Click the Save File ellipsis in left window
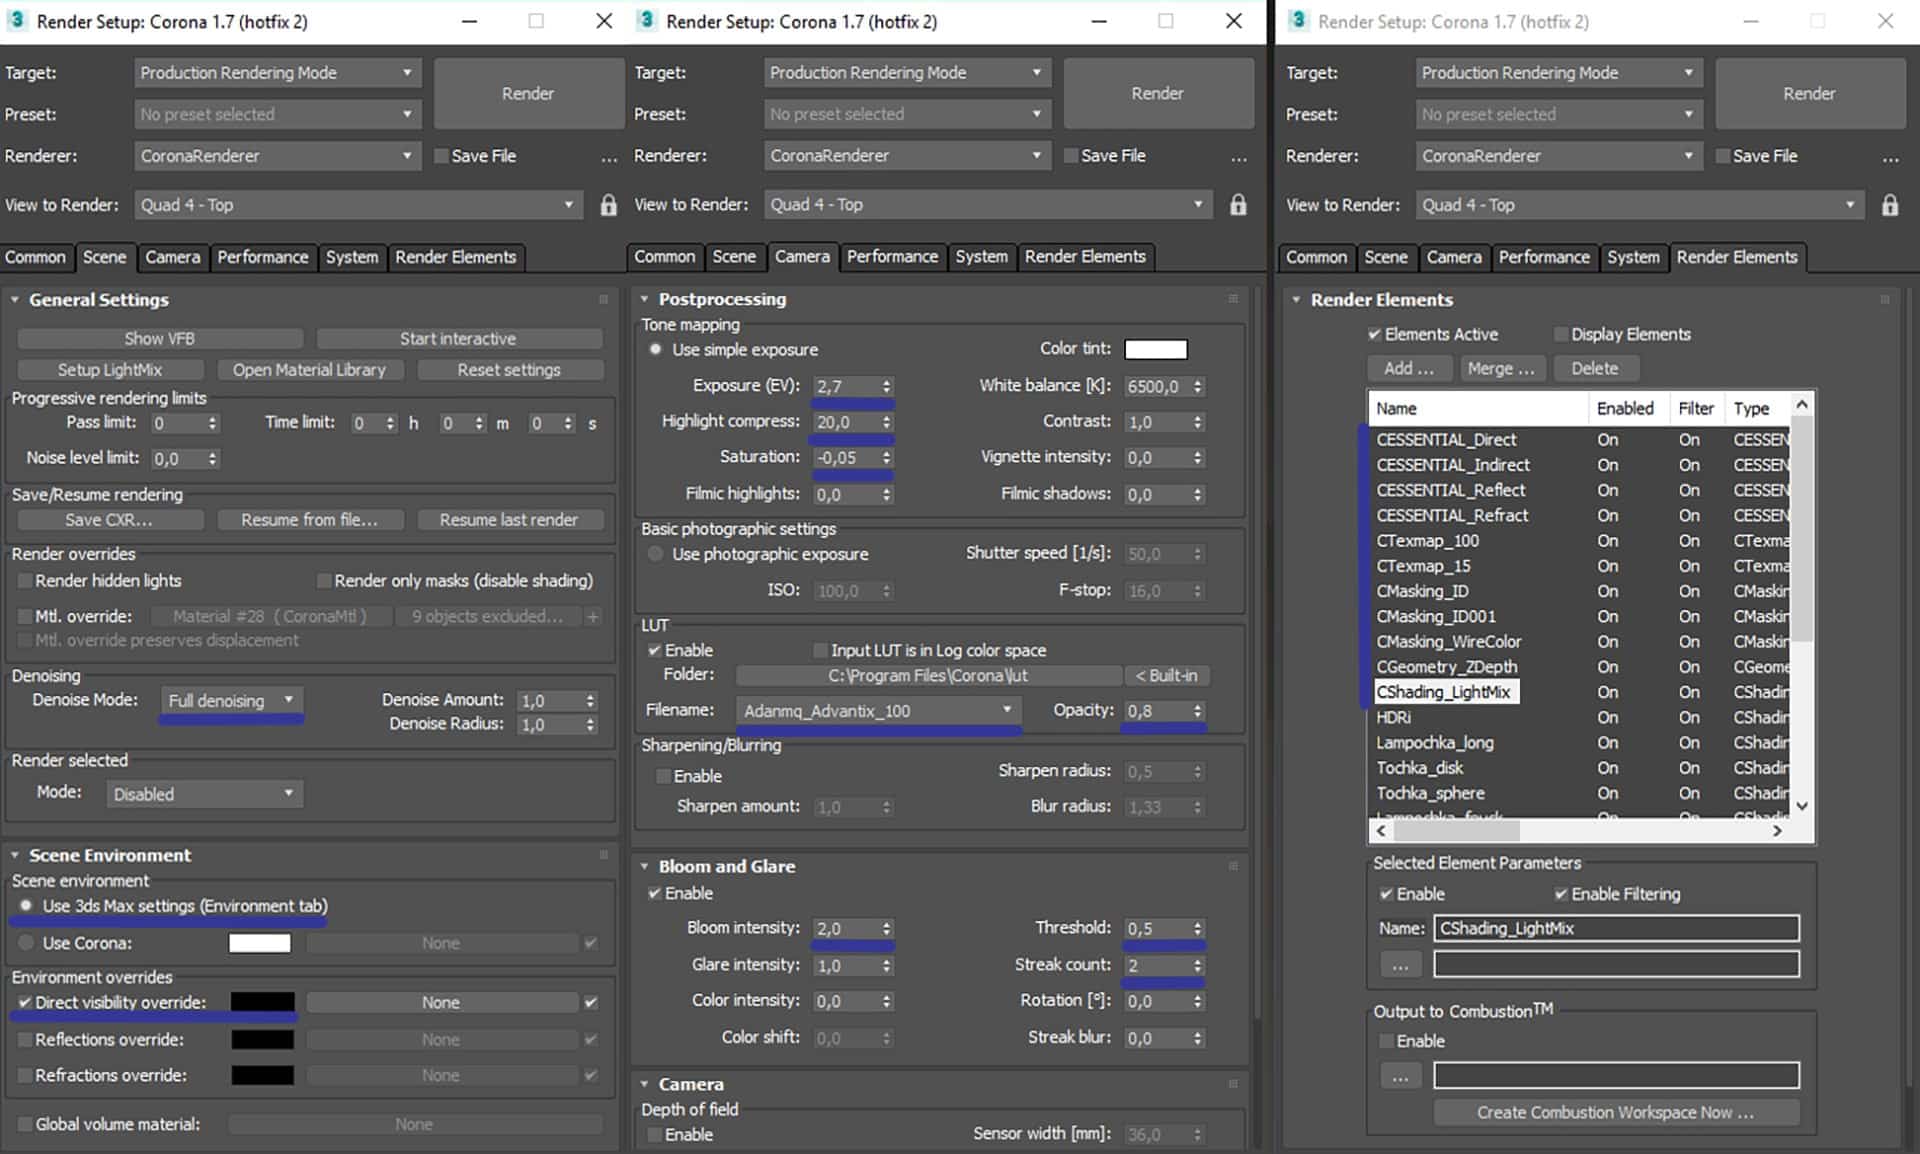This screenshot has height=1154, width=1920. click(x=609, y=158)
